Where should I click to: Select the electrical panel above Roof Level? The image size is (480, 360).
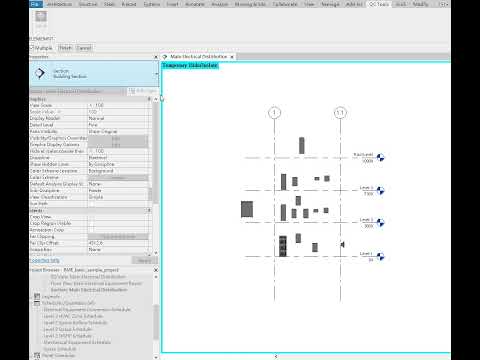(x=302, y=145)
